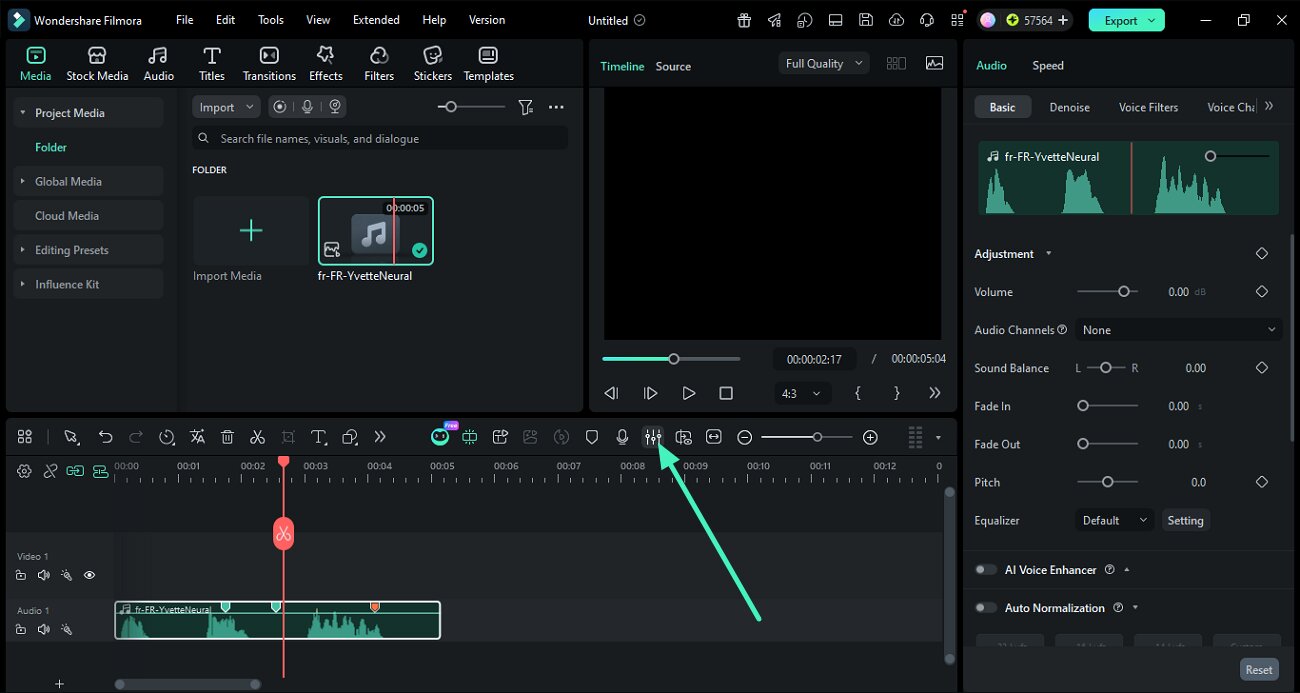This screenshot has height=693, width=1300.
Task: Open the Audio Channels None dropdown
Action: pos(1179,330)
